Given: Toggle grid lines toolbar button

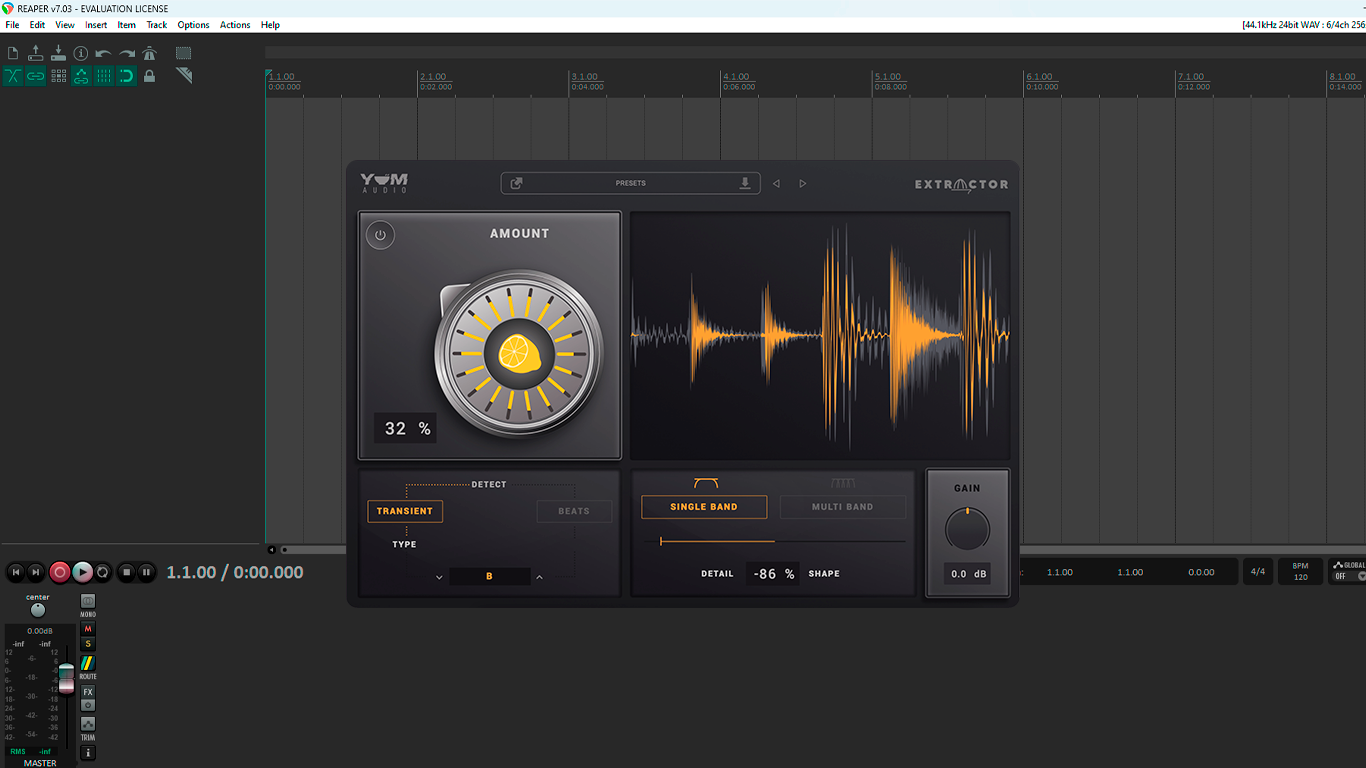Looking at the screenshot, I should click(x=104, y=76).
